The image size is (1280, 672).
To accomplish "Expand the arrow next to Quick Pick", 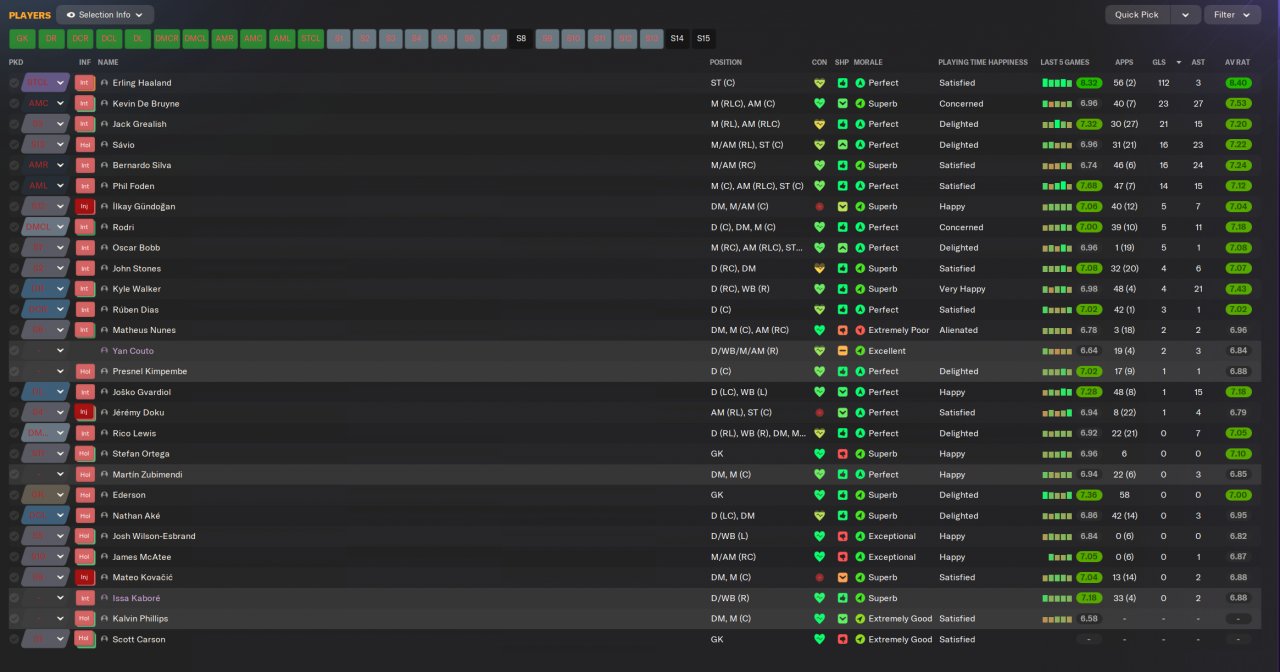I will pos(1186,15).
